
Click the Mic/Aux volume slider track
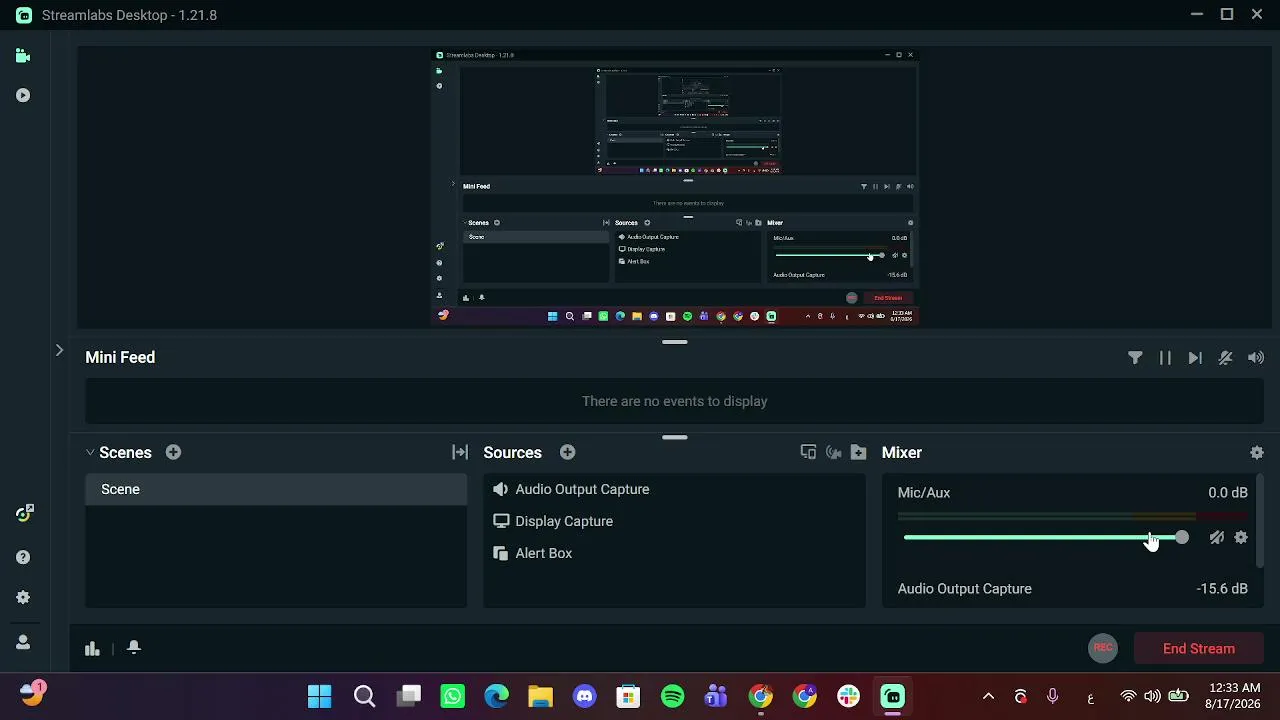(x=1043, y=538)
